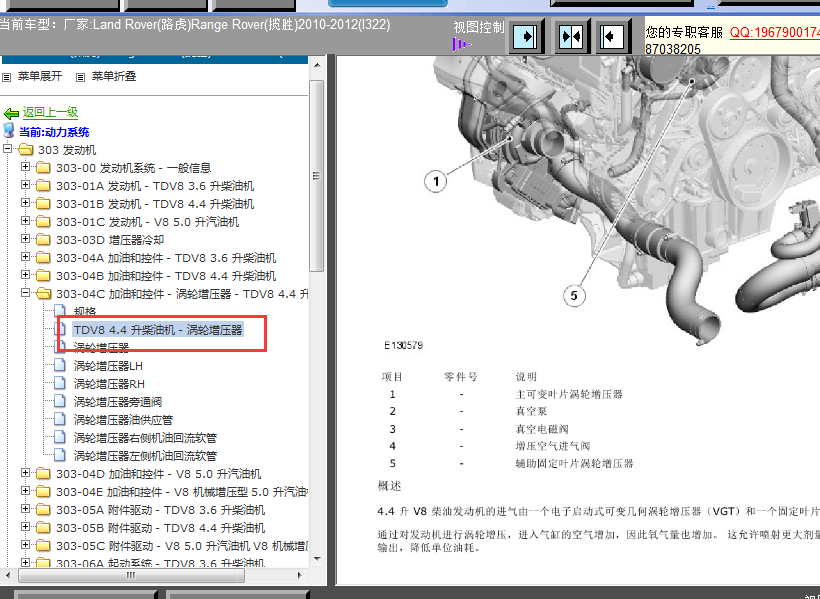This screenshot has height=599, width=820.
Task: Click the 真空电磁阀 table entry
Action: [542, 430]
